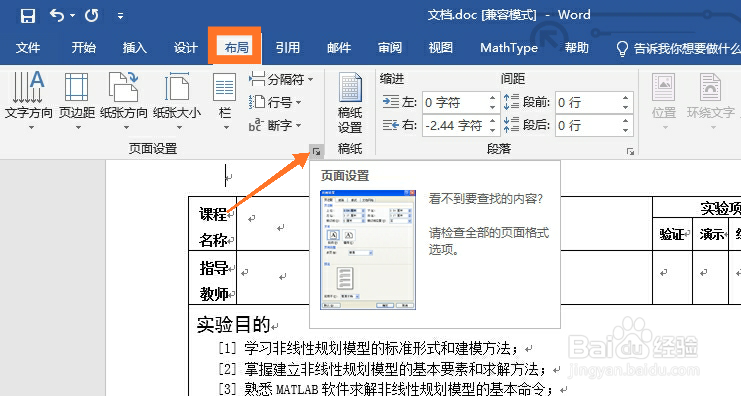Expand the 栏 dropdown arrow
The height and width of the screenshot is (396, 741).
pyautogui.click(x=226, y=128)
